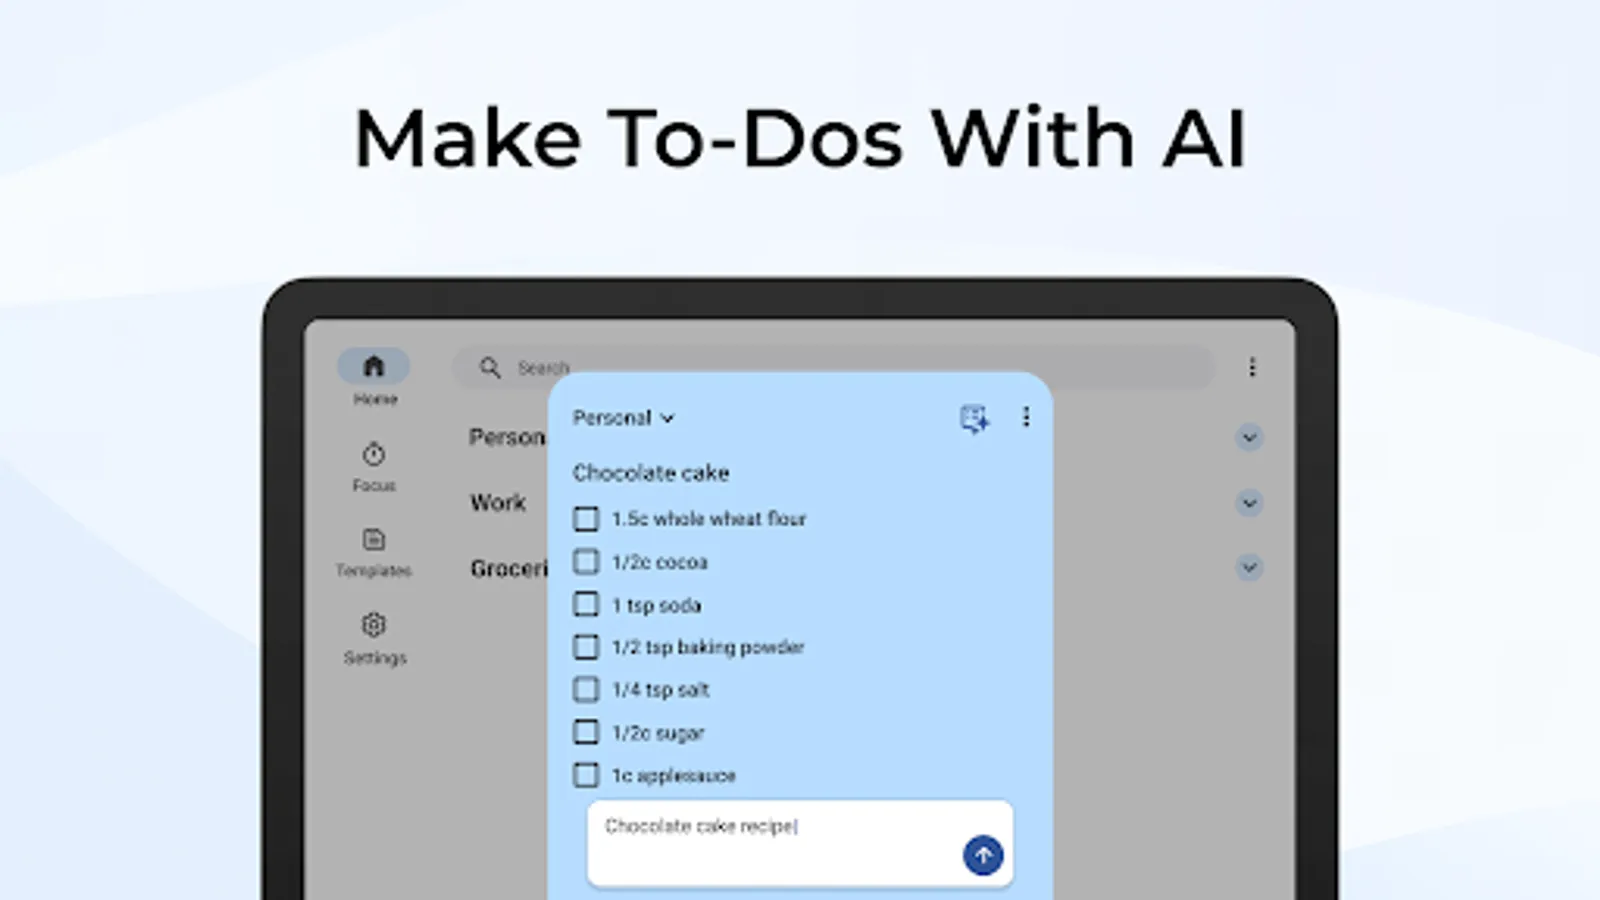Click the Search input field
This screenshot has width=1600, height=900.
point(833,367)
